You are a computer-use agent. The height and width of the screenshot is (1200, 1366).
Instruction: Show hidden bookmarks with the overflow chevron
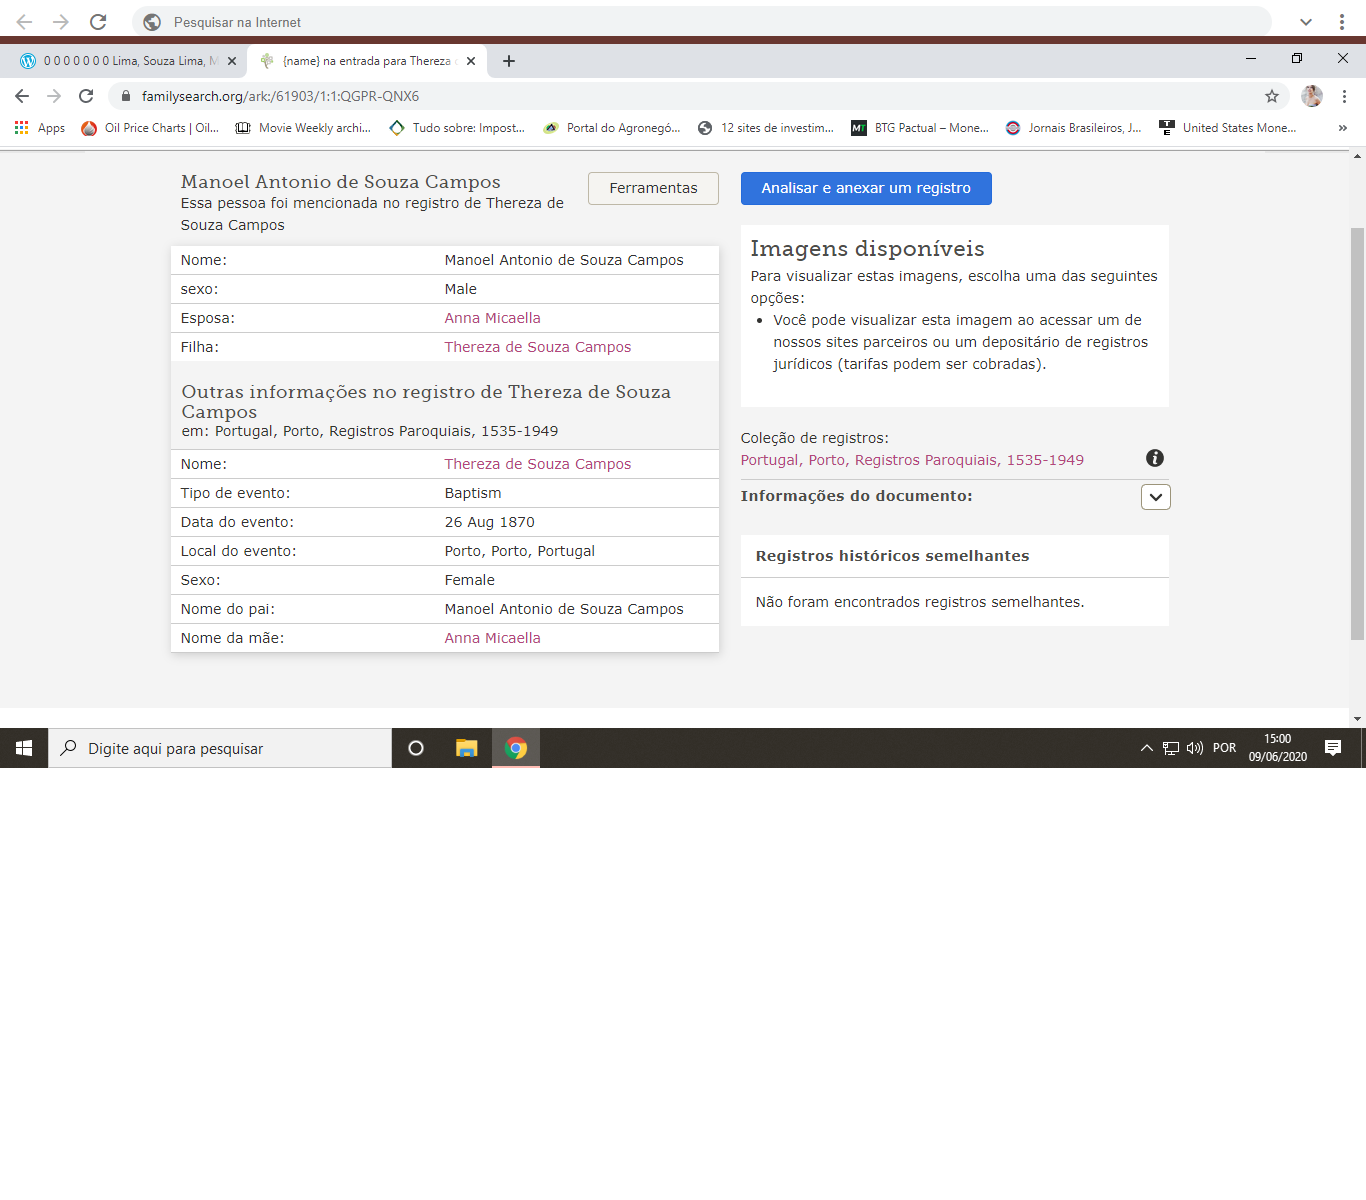[x=1342, y=128]
